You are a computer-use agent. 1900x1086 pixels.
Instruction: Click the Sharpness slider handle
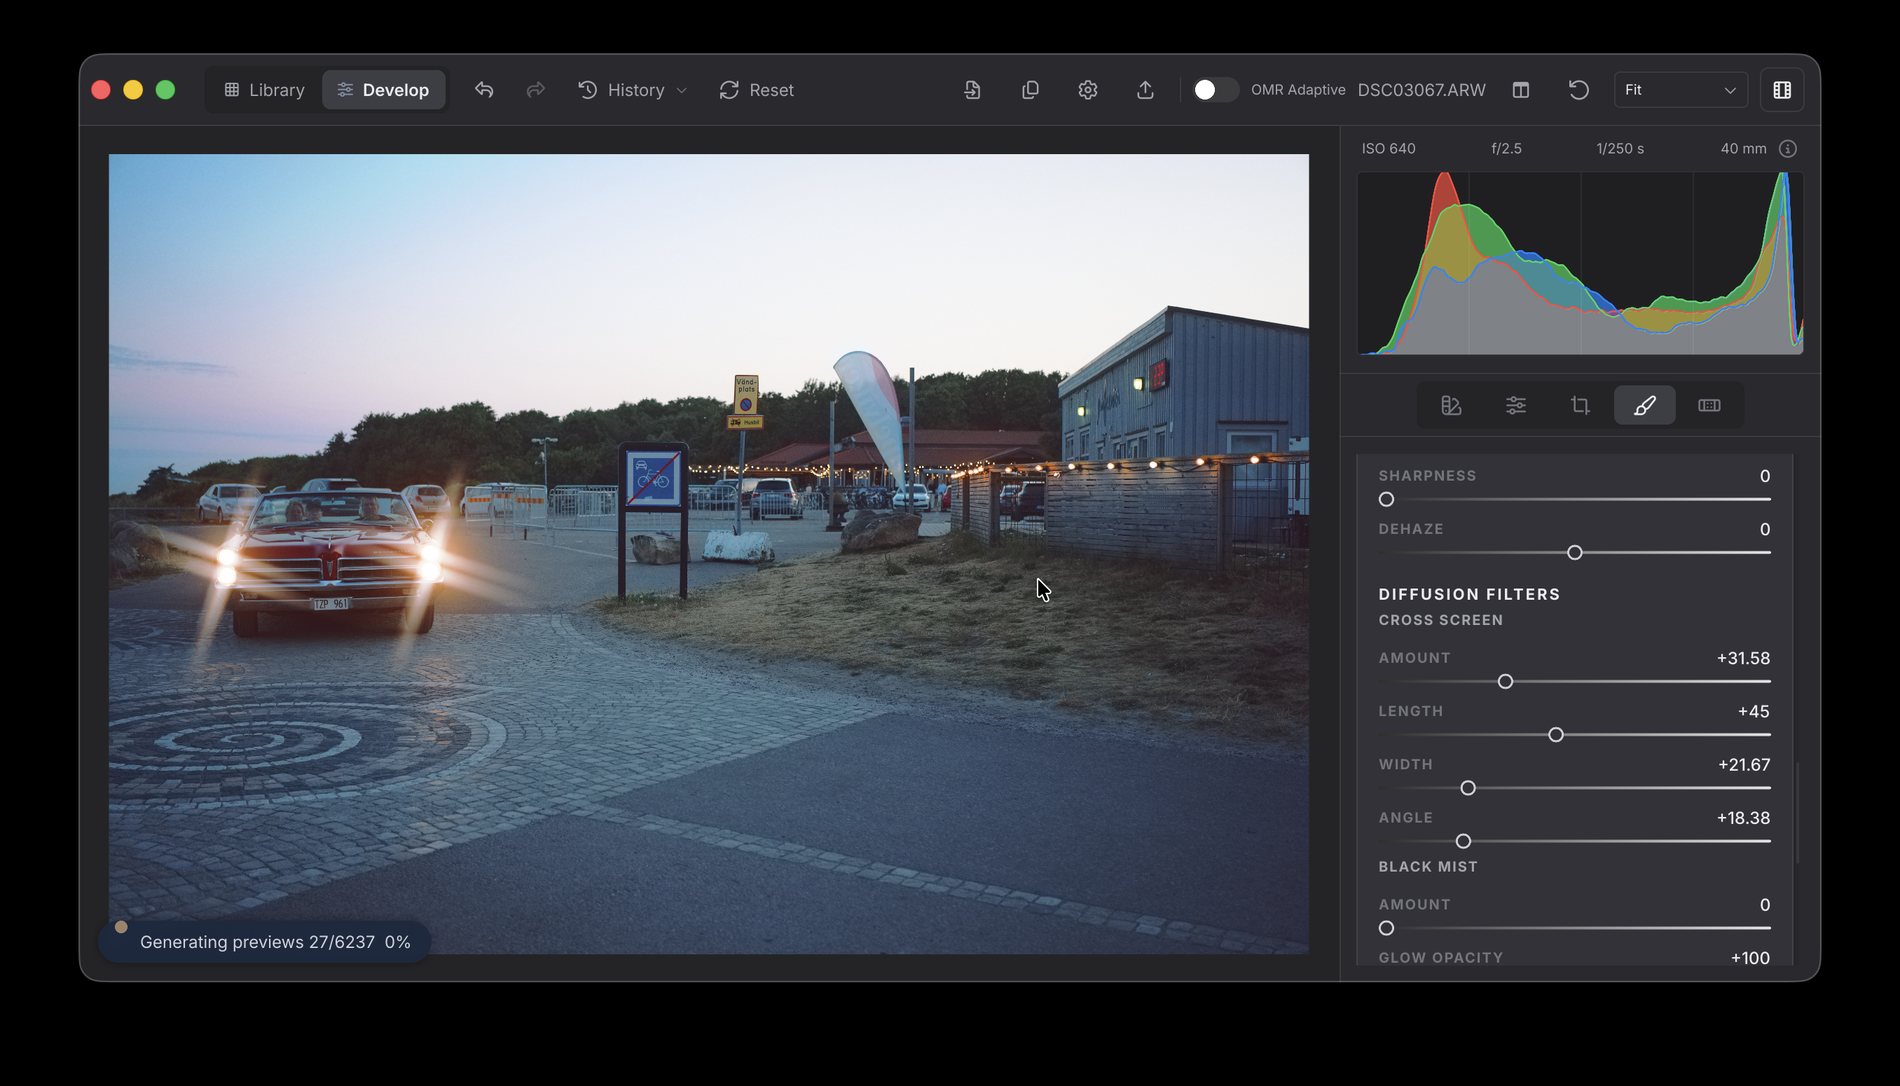(1386, 499)
